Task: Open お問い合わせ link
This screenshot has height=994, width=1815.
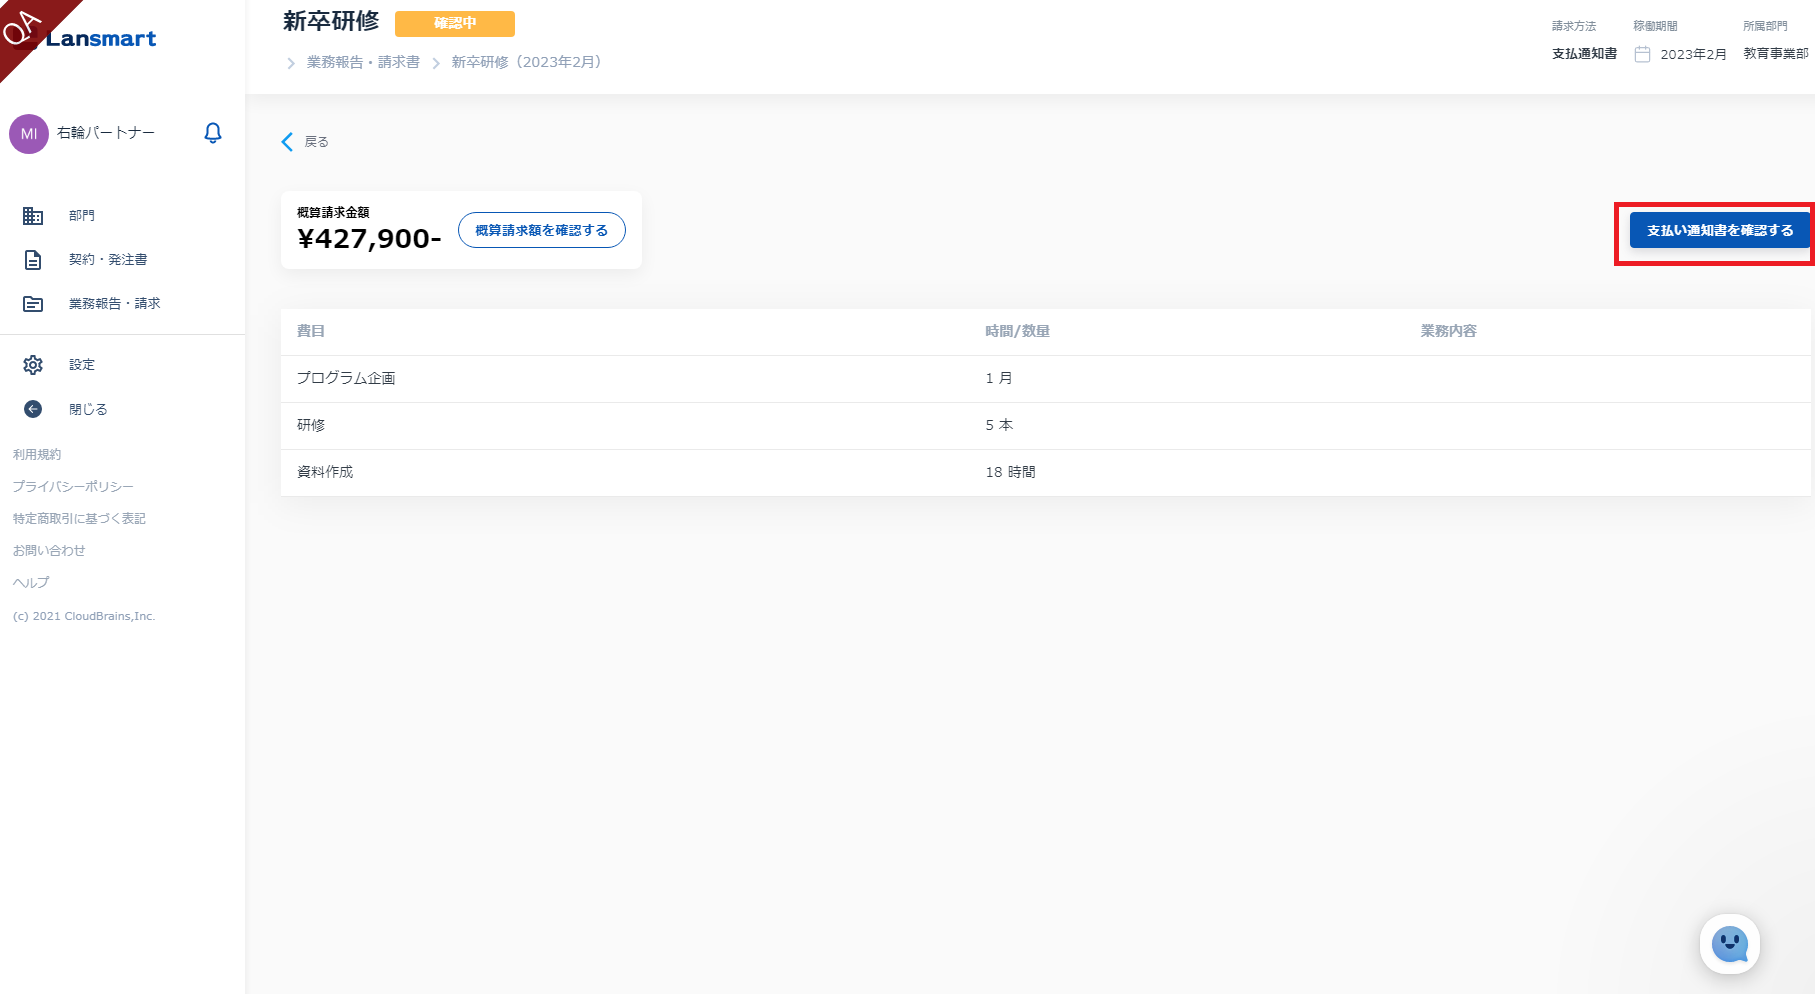Action: (49, 550)
